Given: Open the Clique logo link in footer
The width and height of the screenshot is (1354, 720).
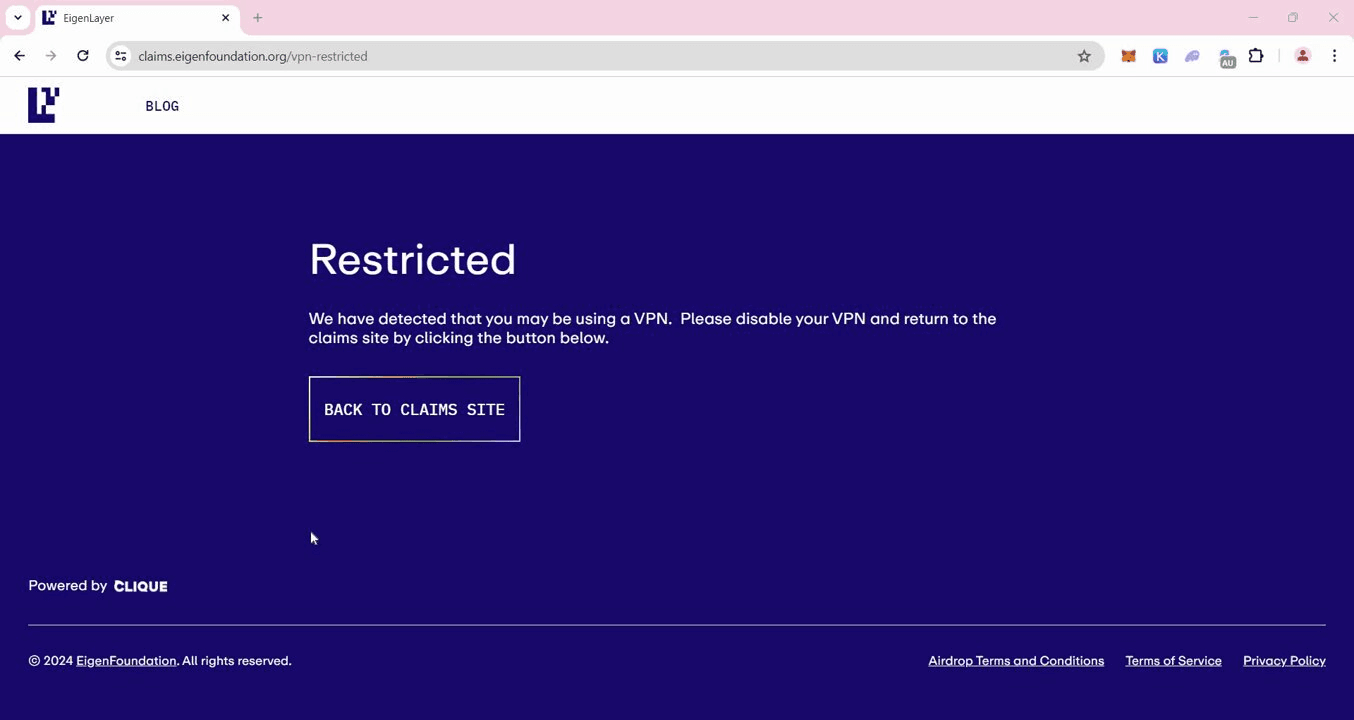Looking at the screenshot, I should pos(141,586).
